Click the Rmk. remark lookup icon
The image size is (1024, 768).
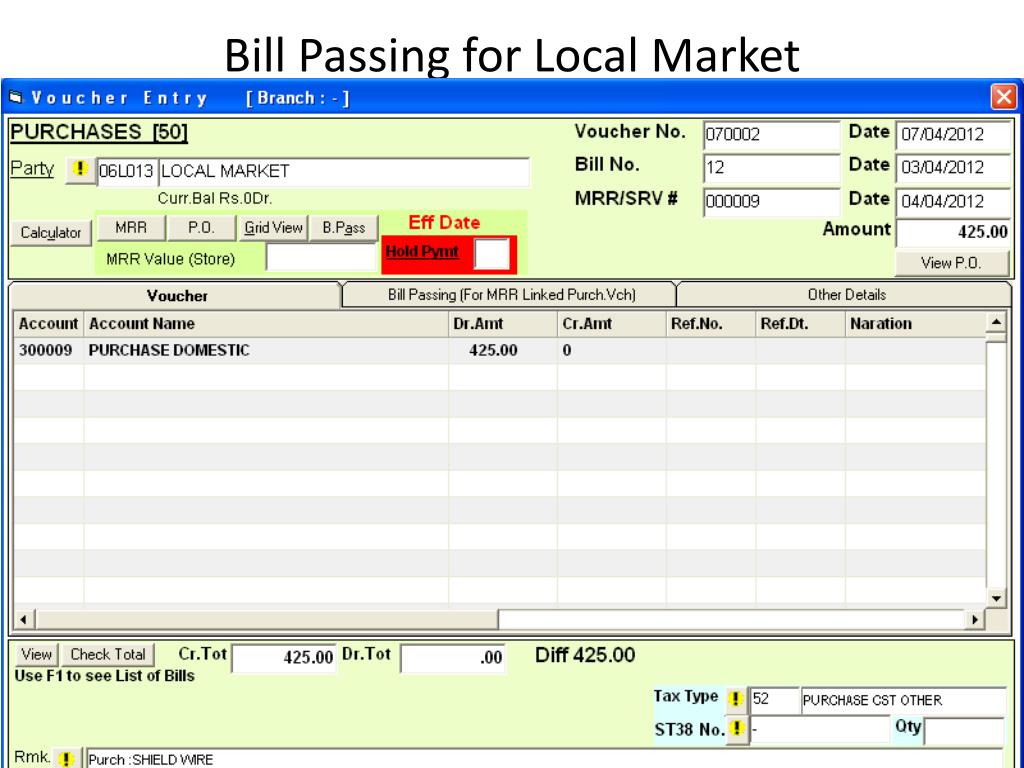tap(65, 759)
